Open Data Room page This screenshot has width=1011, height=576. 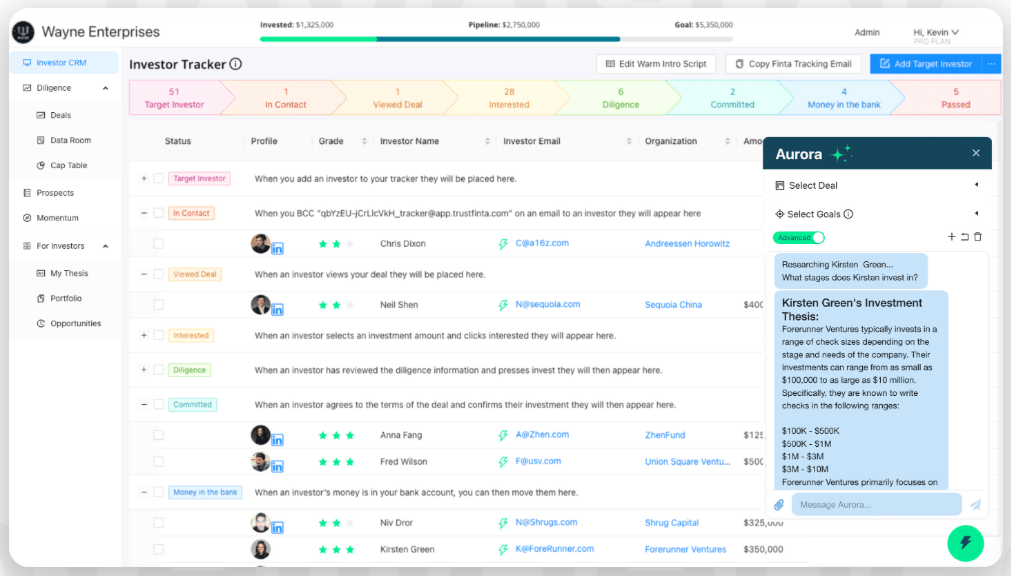(70, 140)
